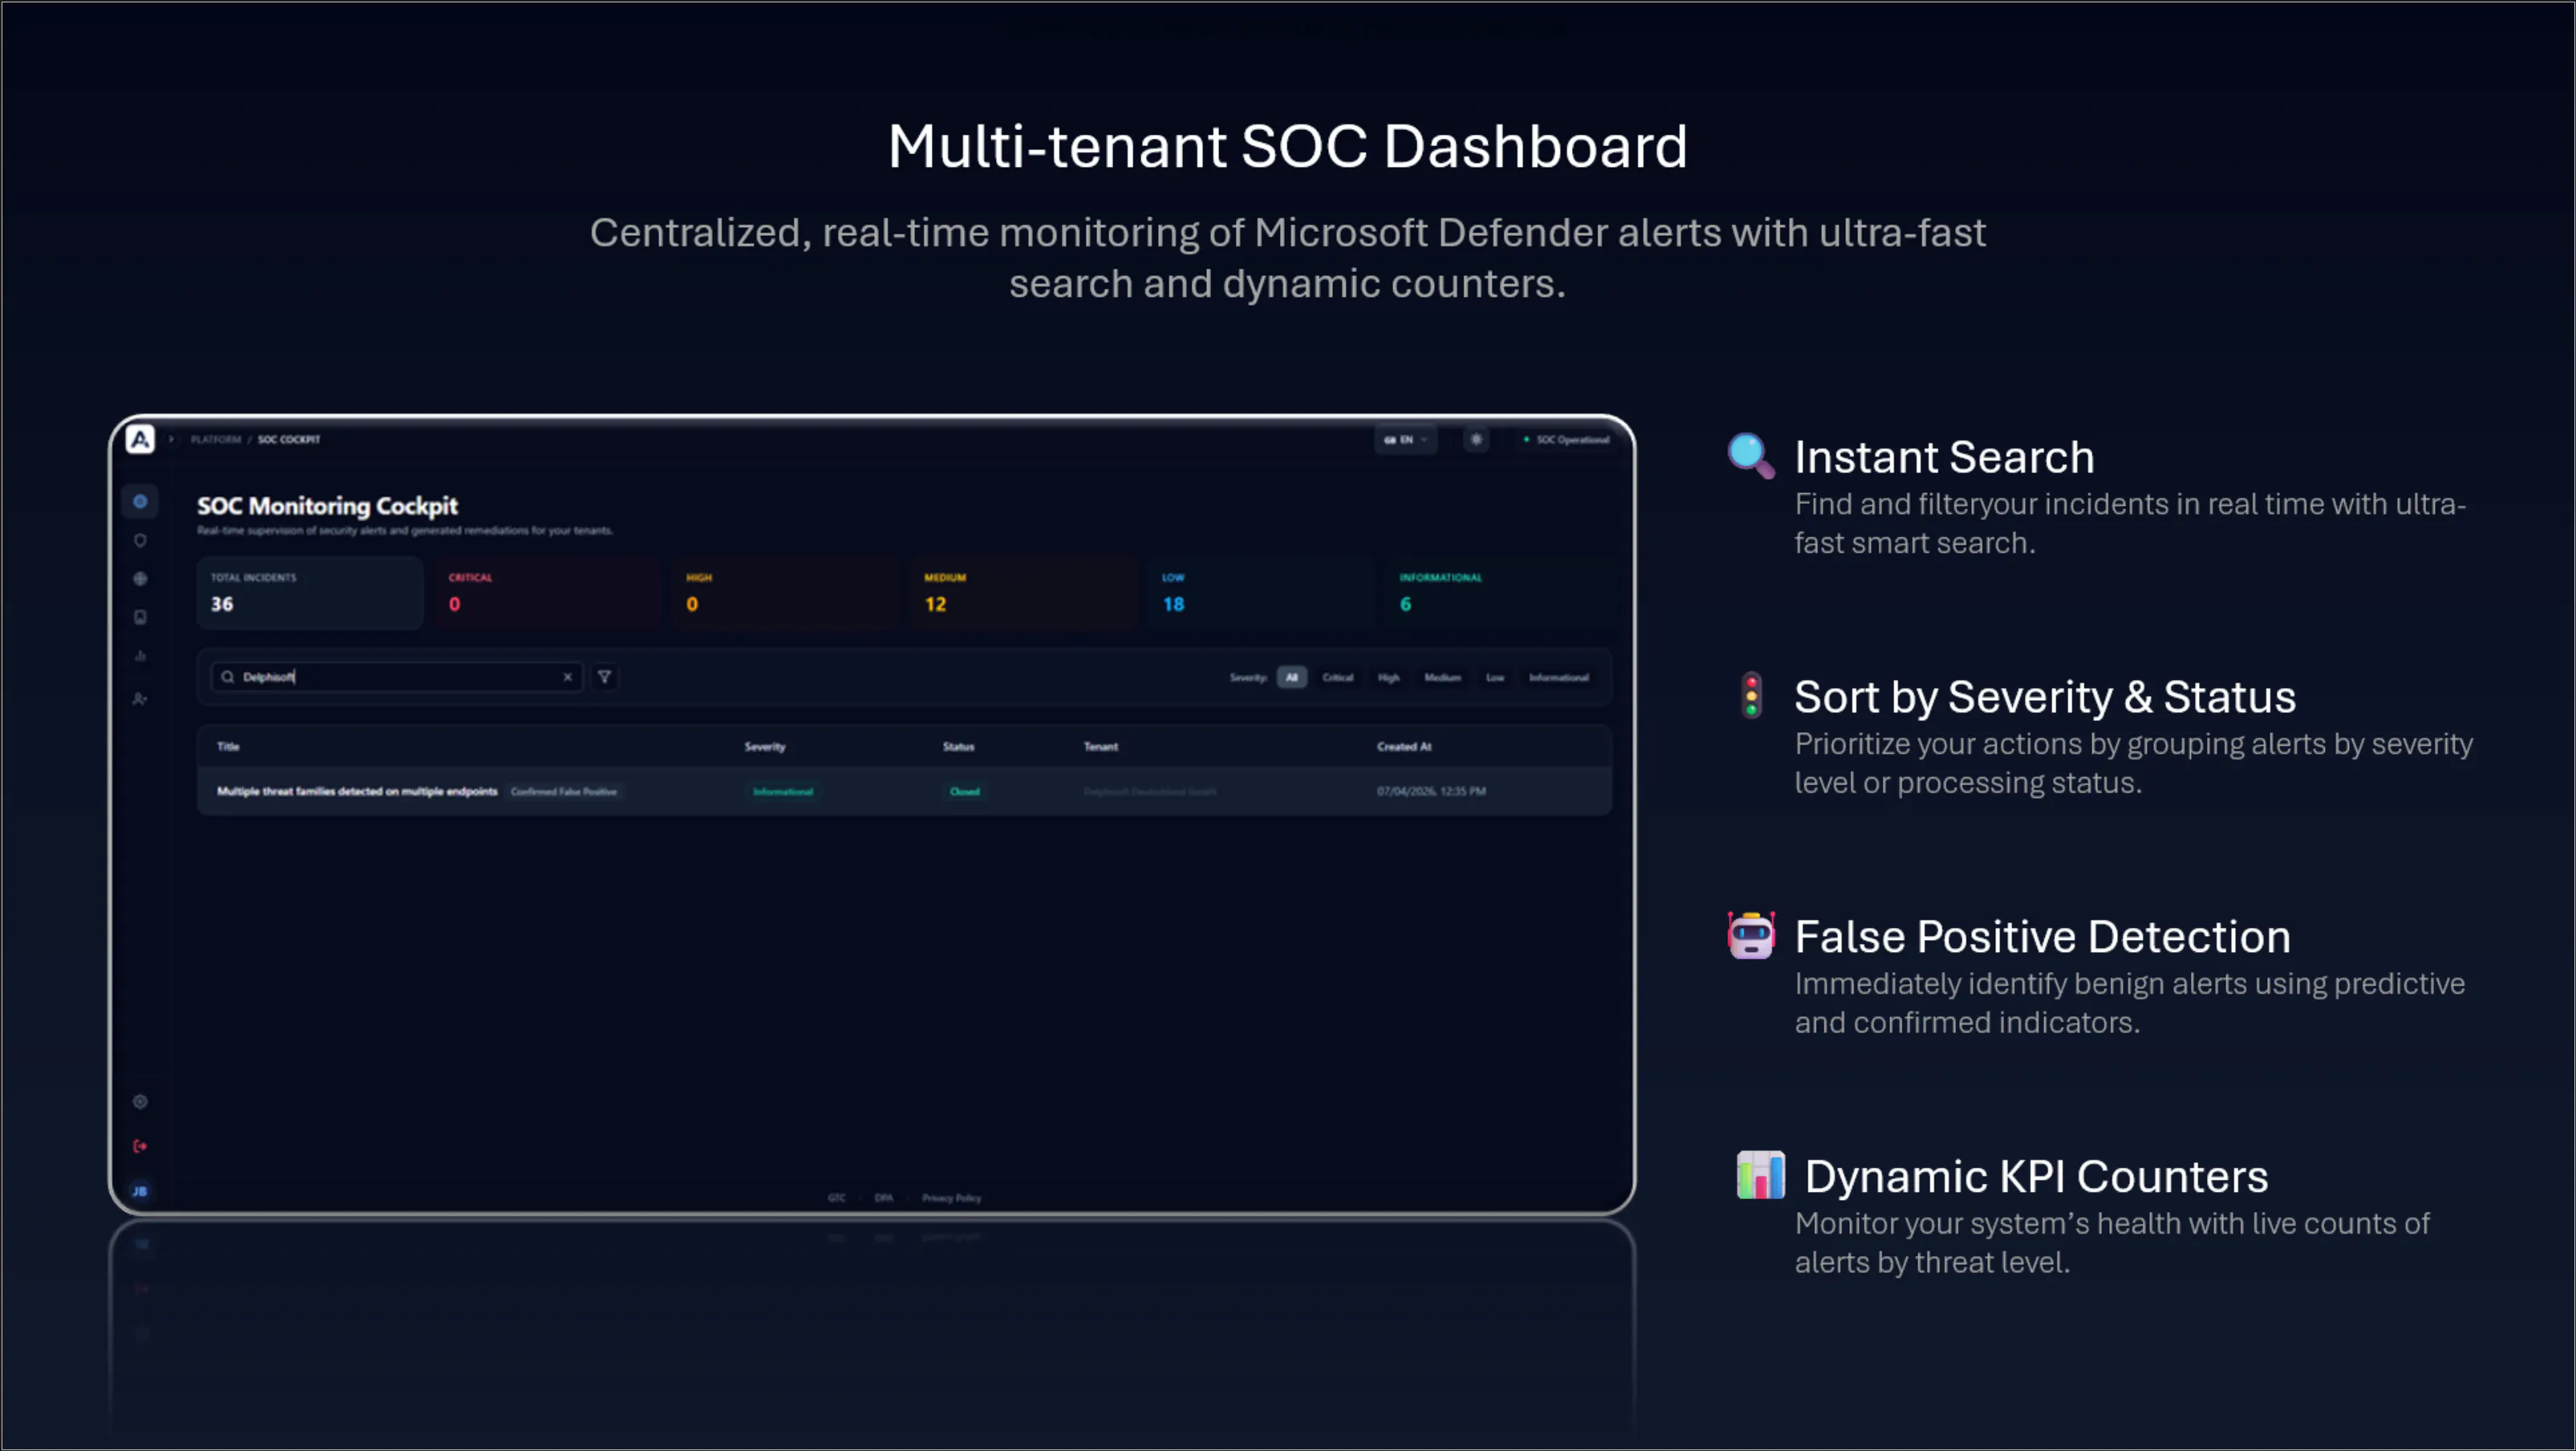Click the Critical 0 counter card
2576x1451 pixels.
click(548, 593)
